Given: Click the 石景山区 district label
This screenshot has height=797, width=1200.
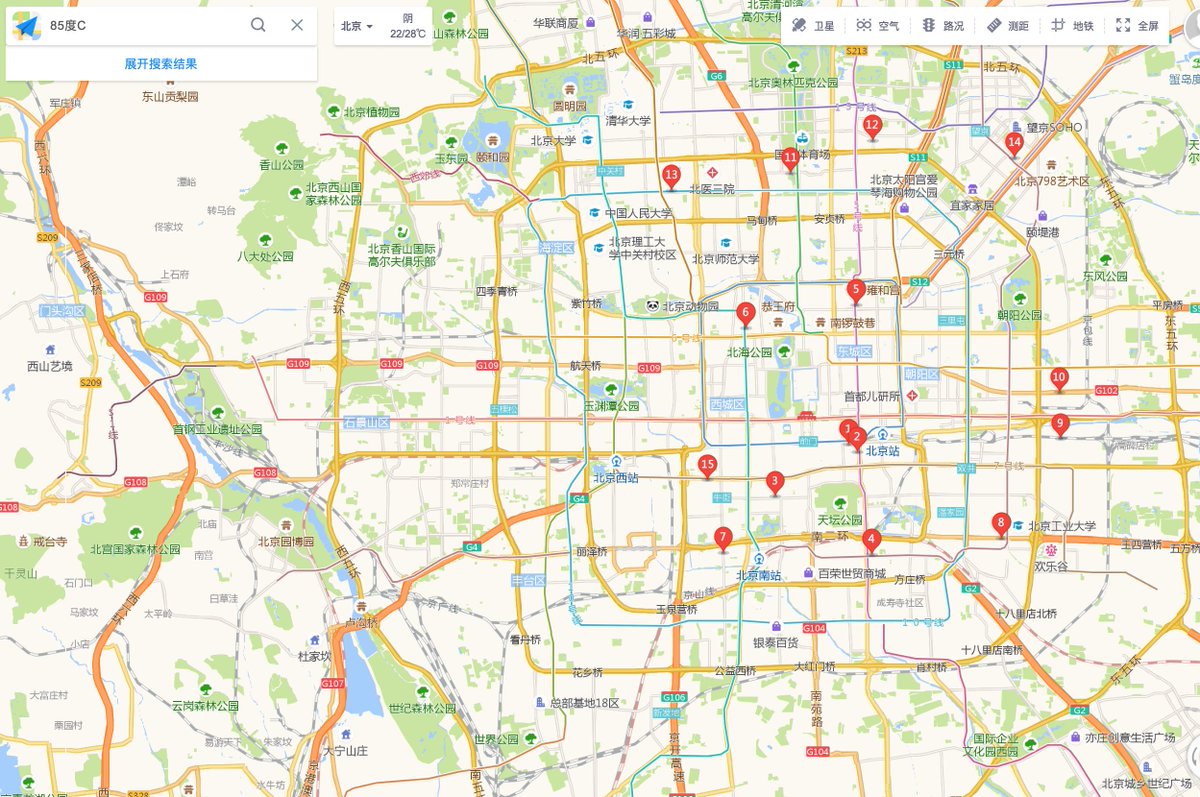Looking at the screenshot, I should [365, 423].
